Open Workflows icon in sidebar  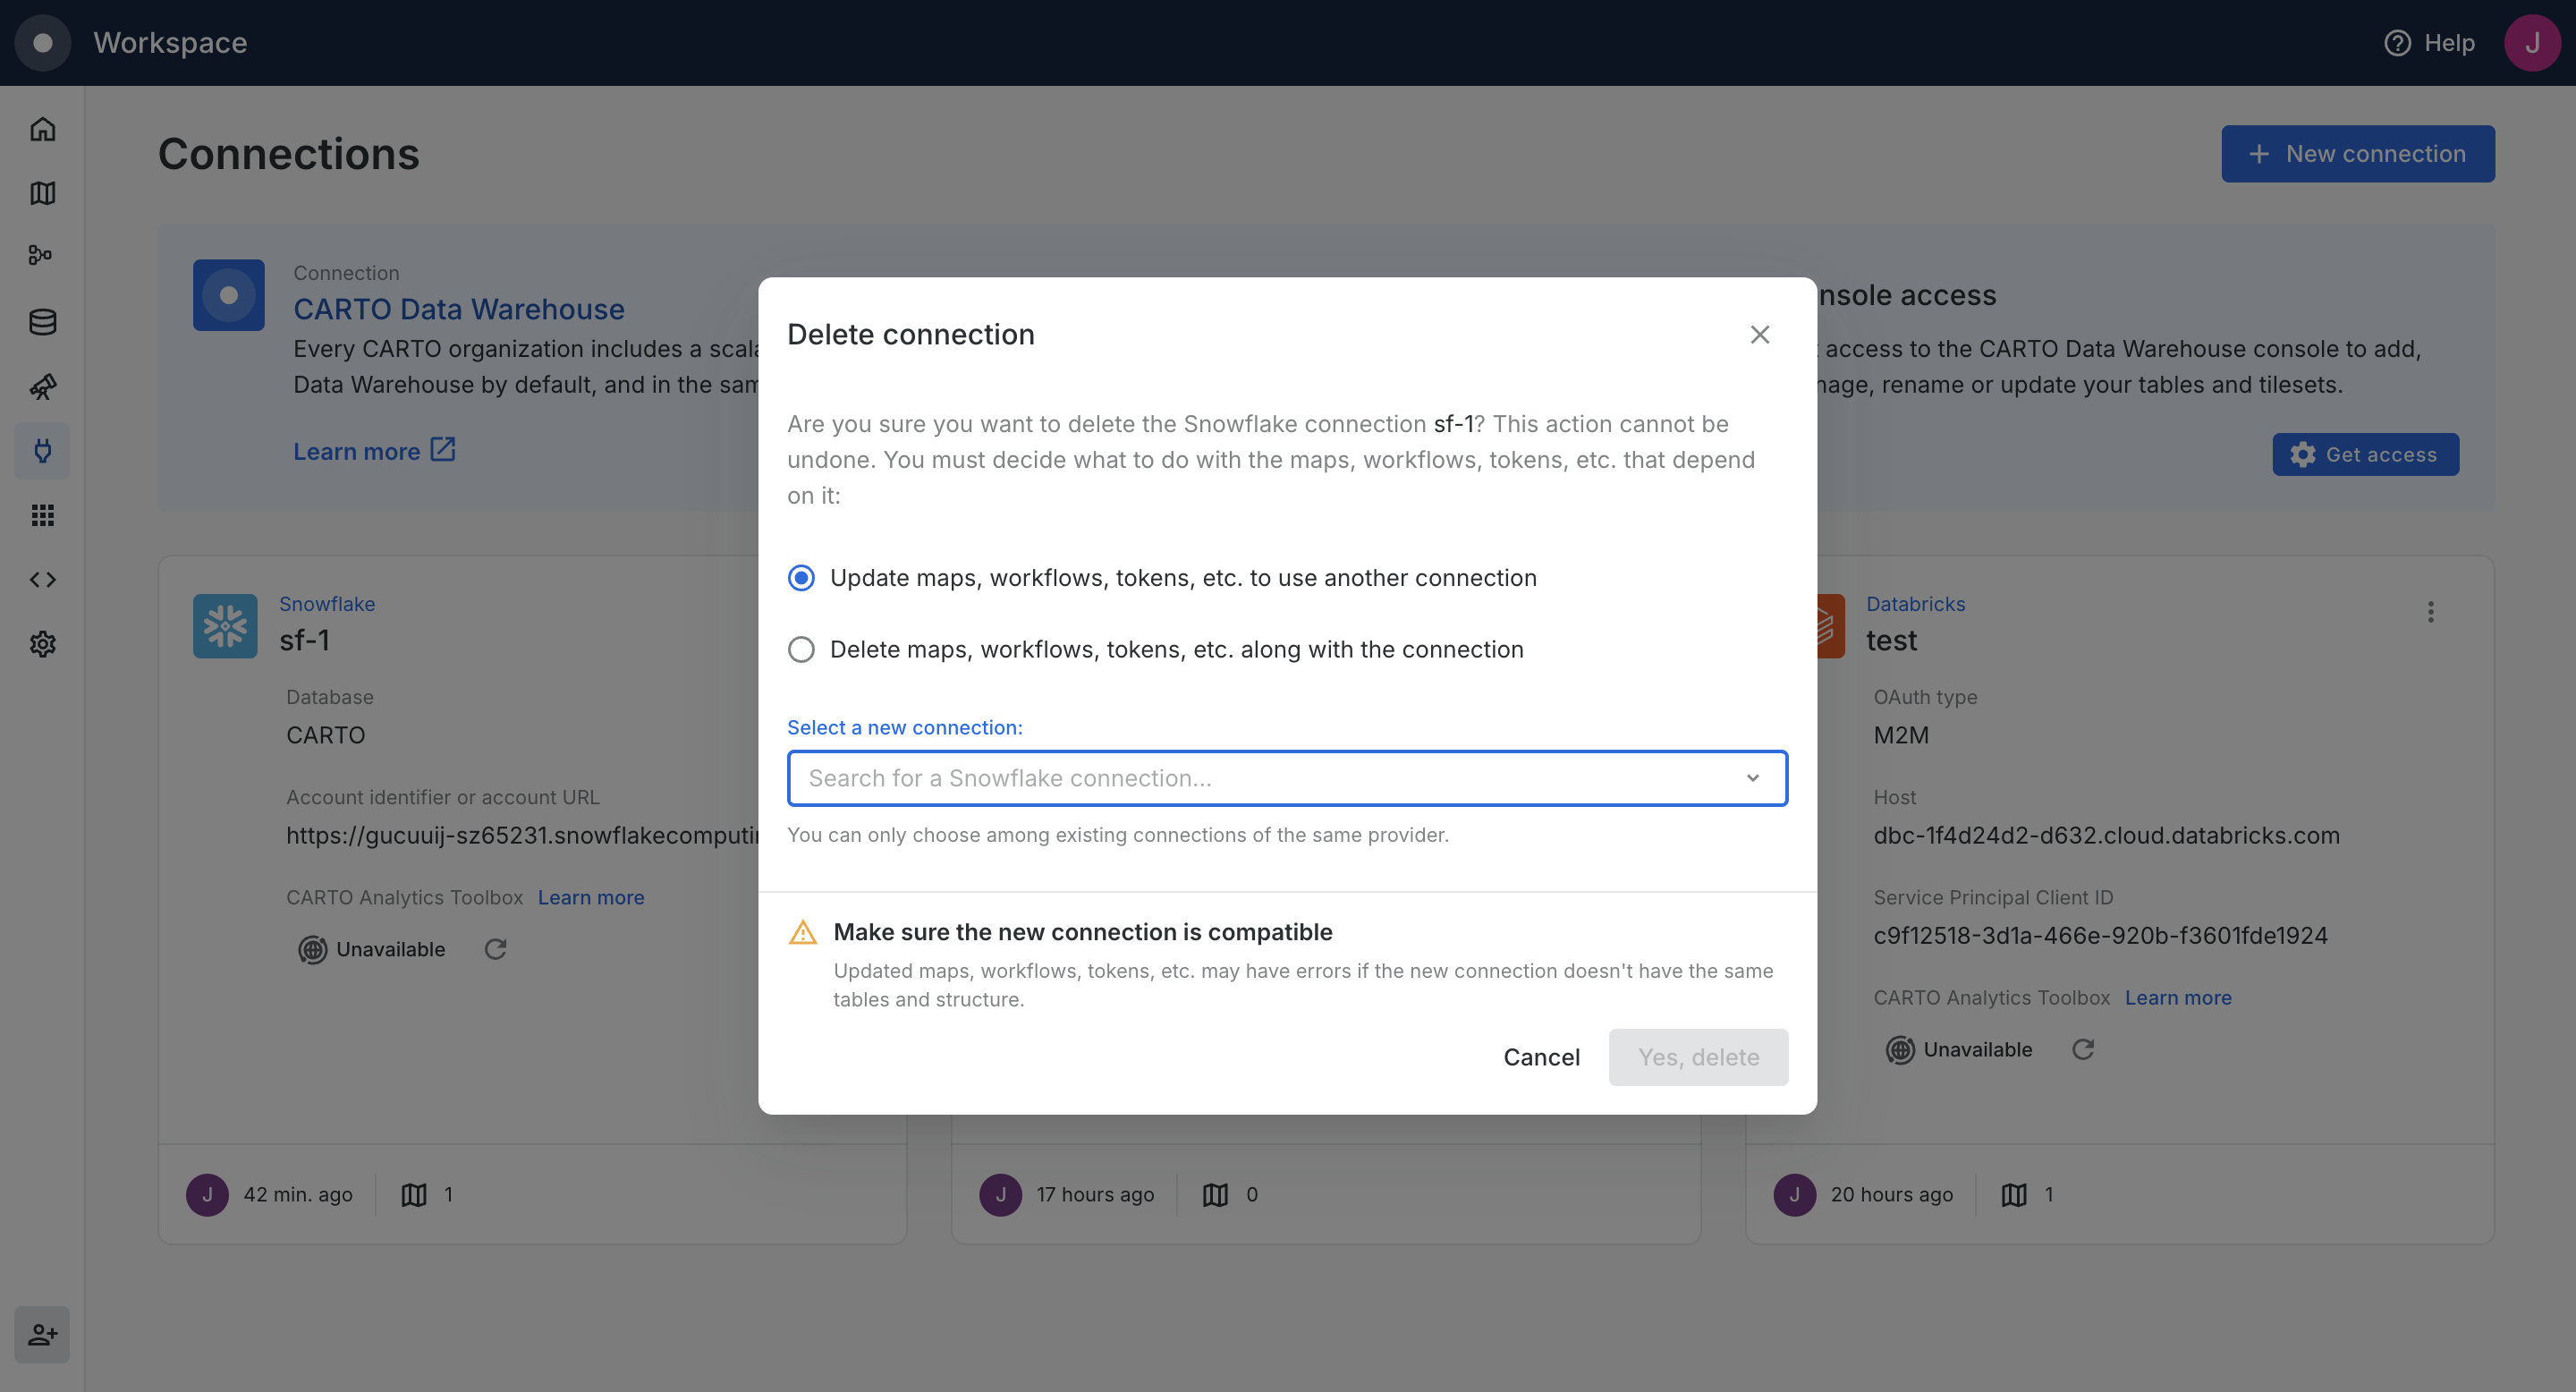(x=42, y=256)
